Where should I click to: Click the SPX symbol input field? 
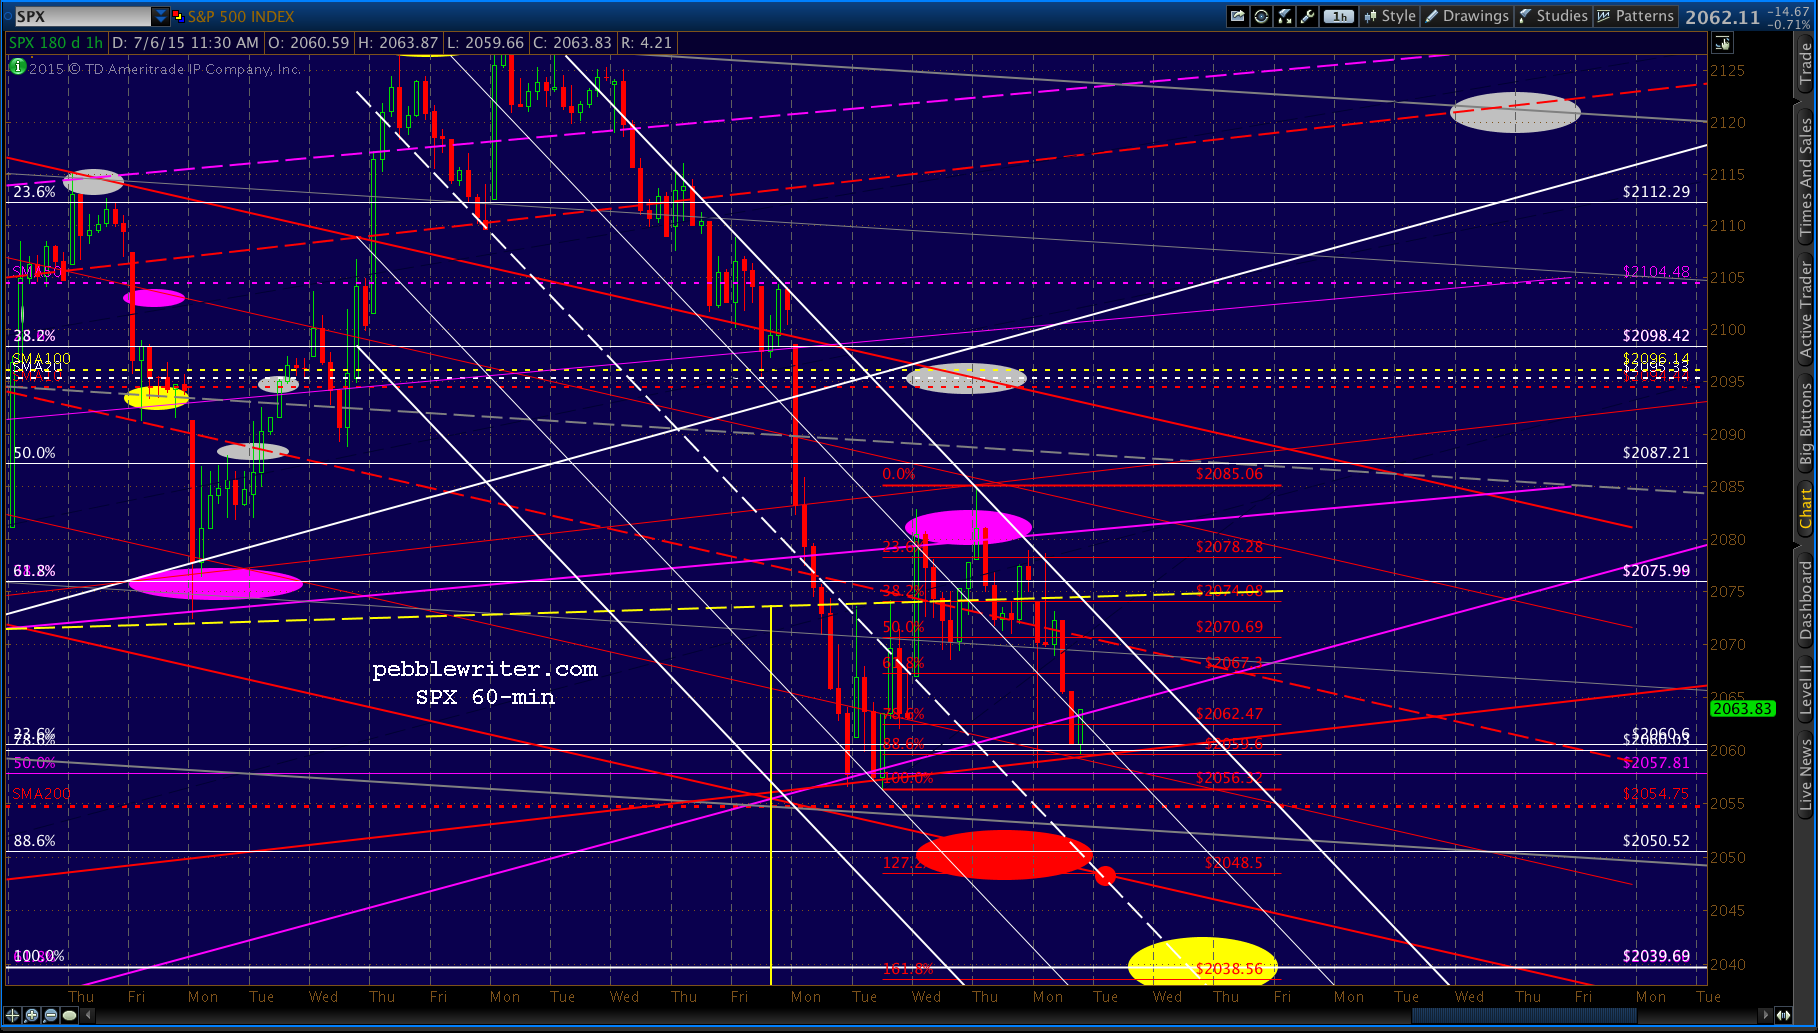(82, 16)
